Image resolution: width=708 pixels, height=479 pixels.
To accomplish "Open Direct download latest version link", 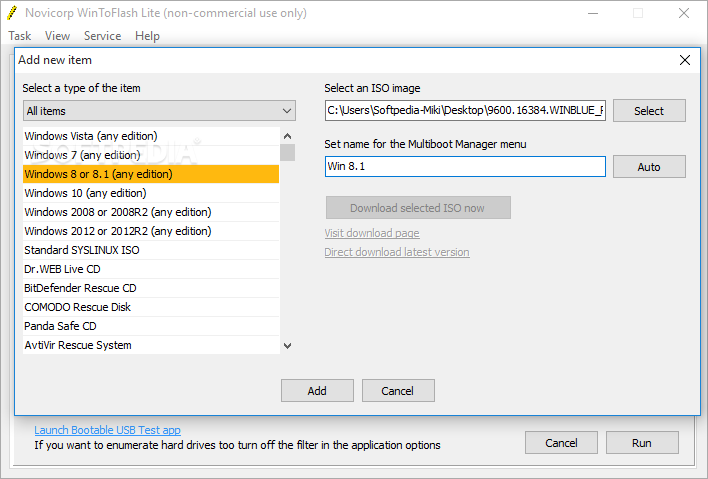I will (397, 252).
